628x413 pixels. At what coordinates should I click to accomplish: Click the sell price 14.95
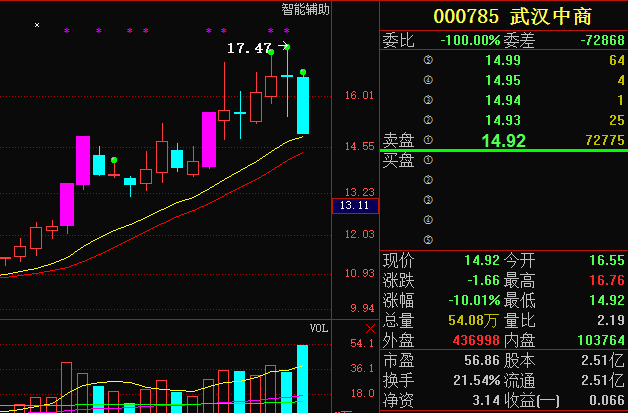[x=503, y=81]
